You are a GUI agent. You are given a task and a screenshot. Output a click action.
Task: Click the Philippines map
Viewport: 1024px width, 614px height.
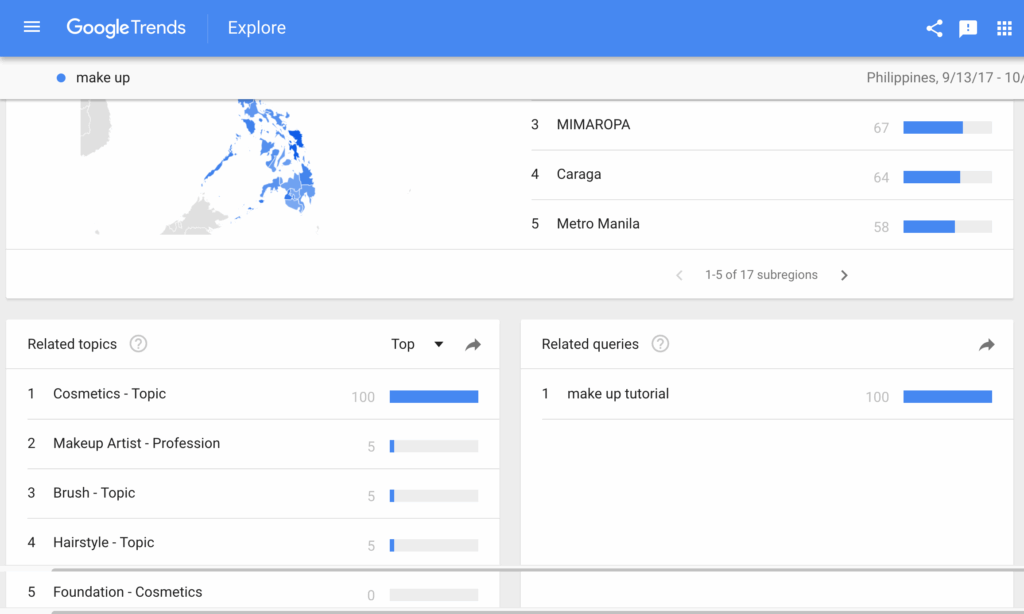[x=270, y=160]
